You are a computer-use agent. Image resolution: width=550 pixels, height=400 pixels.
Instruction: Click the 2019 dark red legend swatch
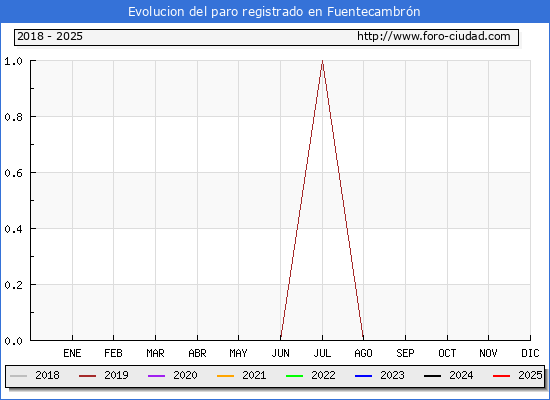(87, 376)
